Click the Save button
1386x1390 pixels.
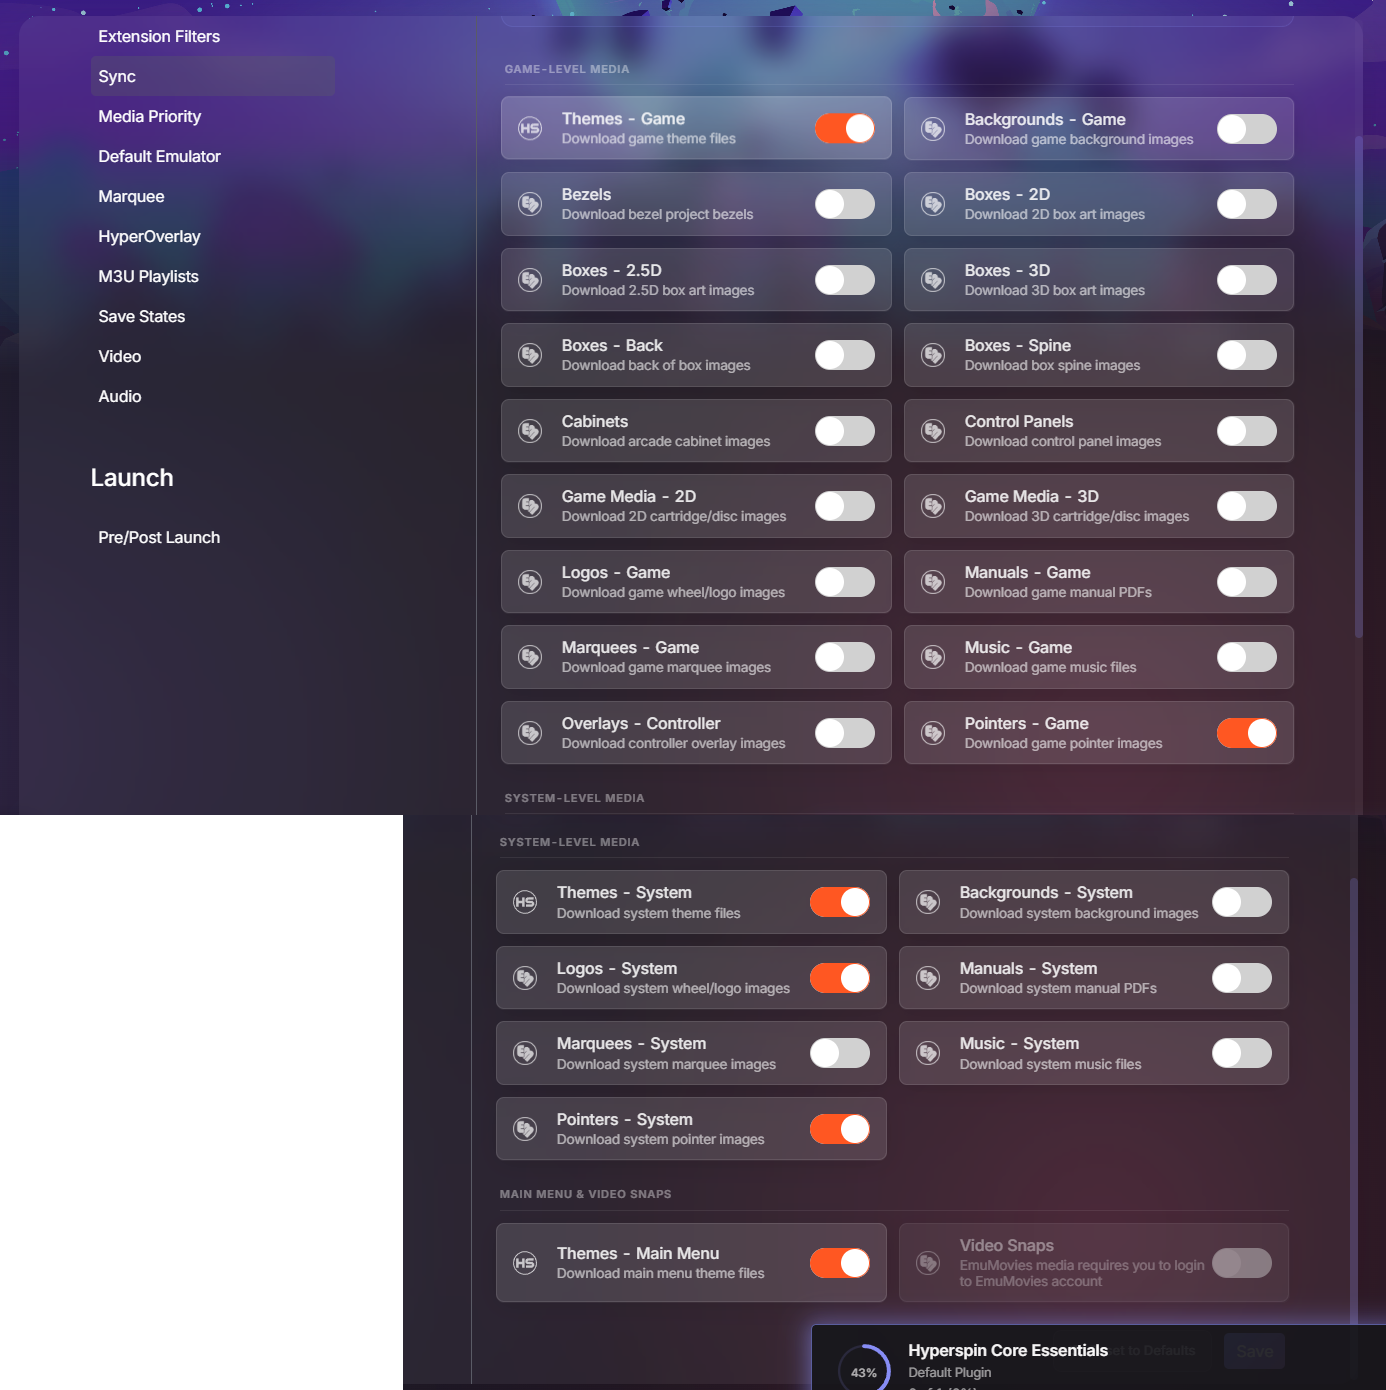(1254, 1351)
